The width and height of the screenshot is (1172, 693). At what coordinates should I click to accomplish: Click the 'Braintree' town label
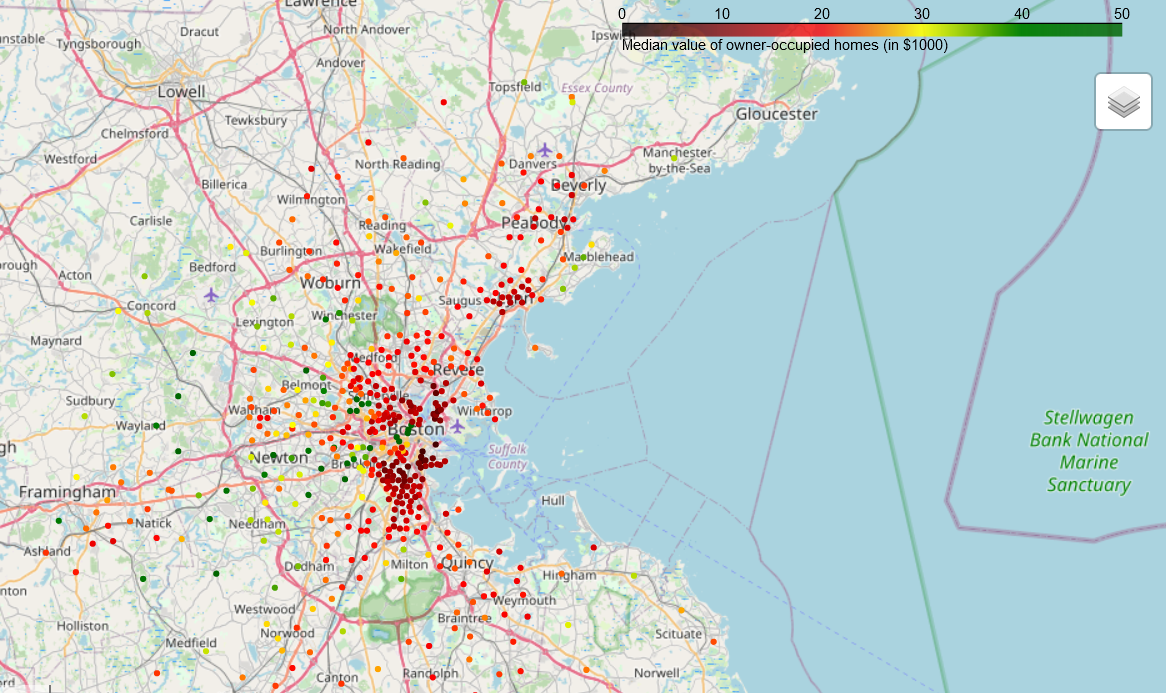coord(464,618)
